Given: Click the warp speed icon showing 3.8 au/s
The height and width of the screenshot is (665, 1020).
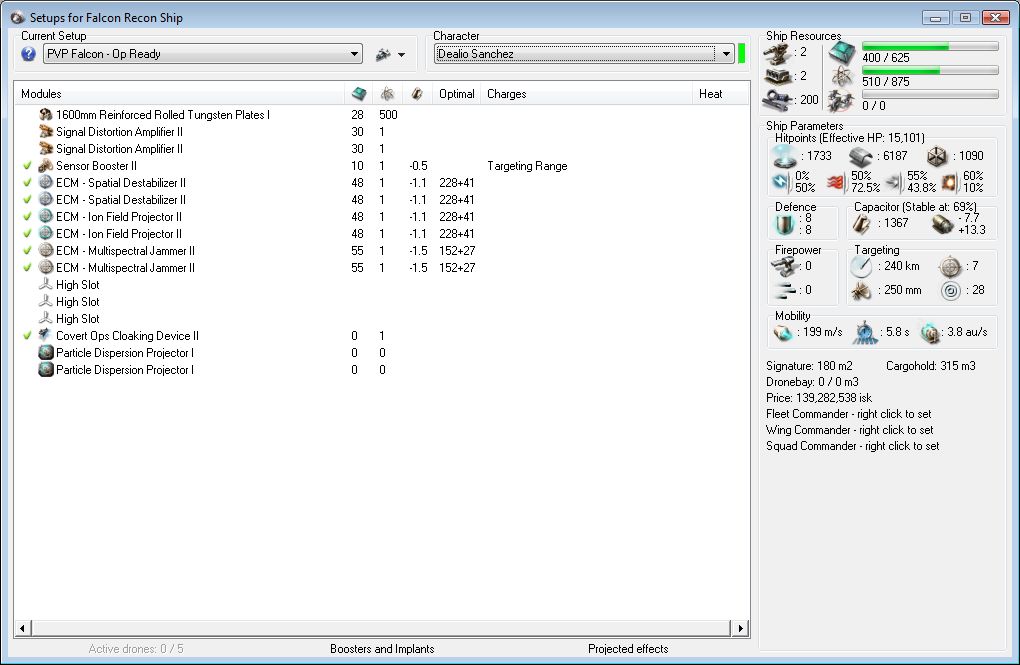Looking at the screenshot, I should [932, 332].
